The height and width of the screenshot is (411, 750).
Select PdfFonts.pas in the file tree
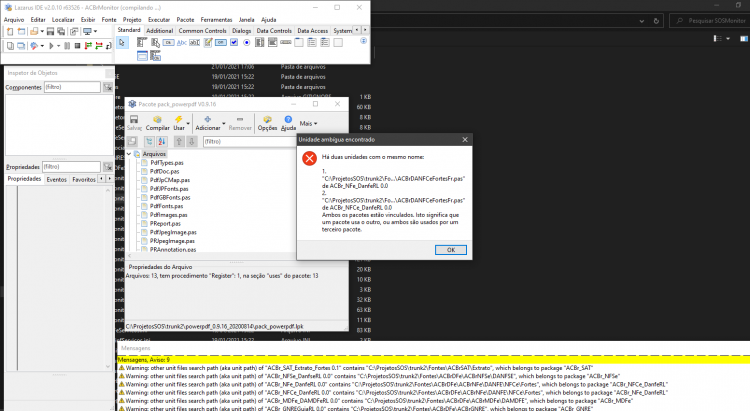pos(166,206)
